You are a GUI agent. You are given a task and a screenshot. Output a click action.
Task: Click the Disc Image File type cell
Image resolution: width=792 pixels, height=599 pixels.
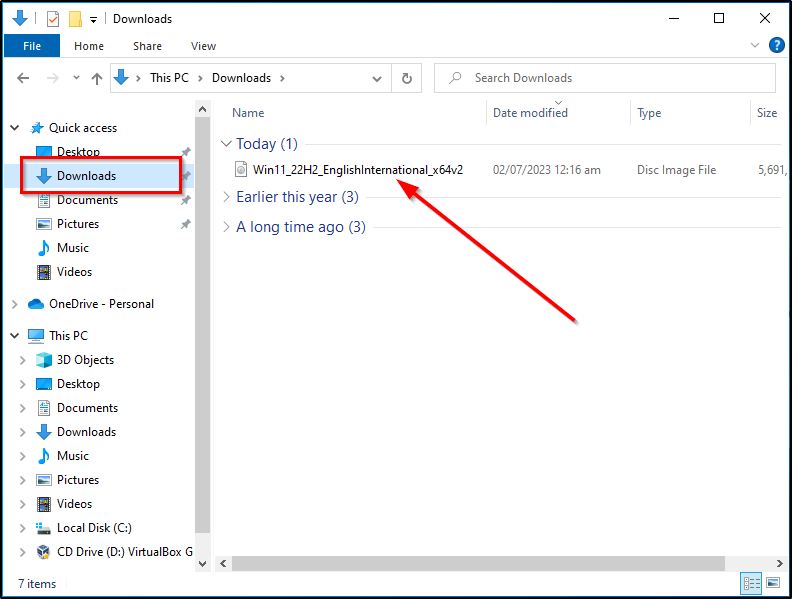point(676,170)
